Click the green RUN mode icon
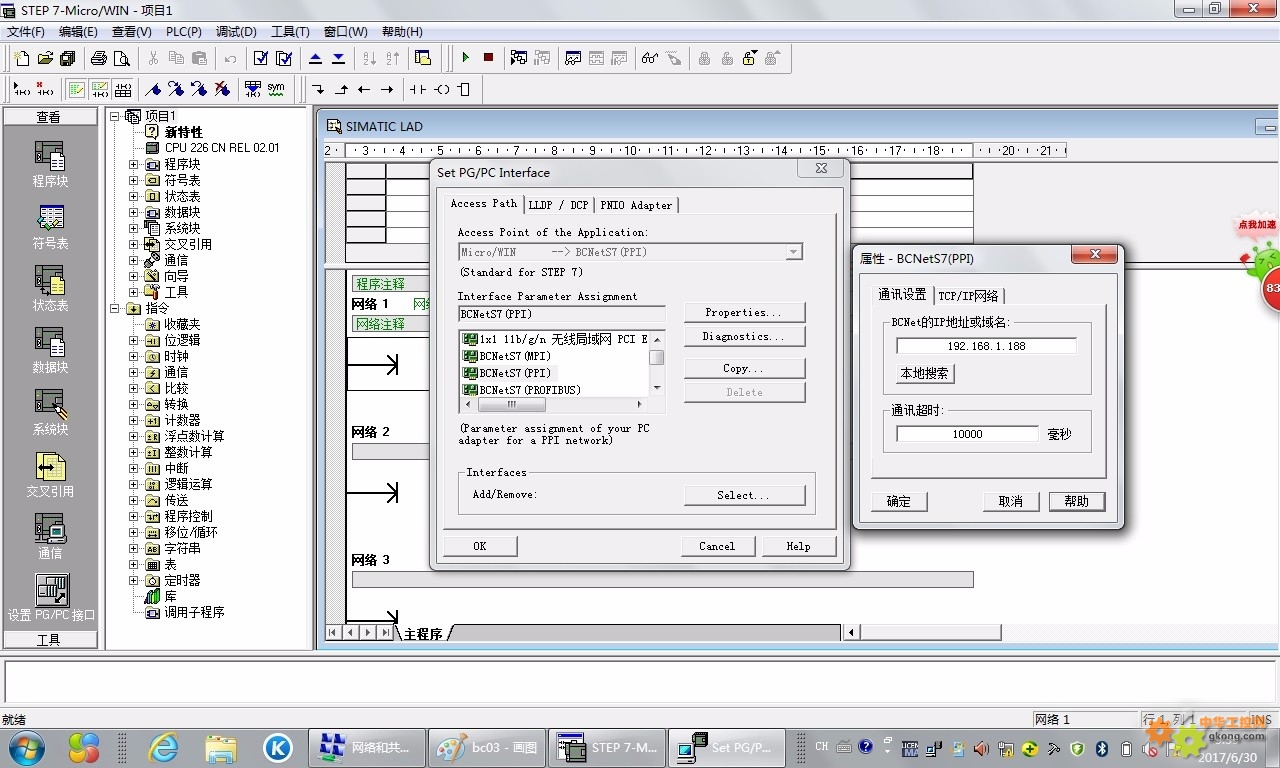The image size is (1280, 768). (465, 58)
